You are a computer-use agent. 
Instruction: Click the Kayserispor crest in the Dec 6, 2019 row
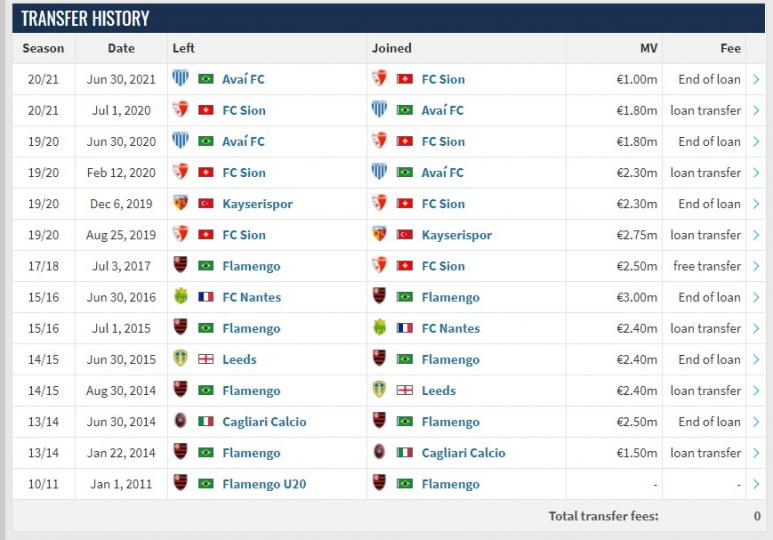(x=180, y=202)
